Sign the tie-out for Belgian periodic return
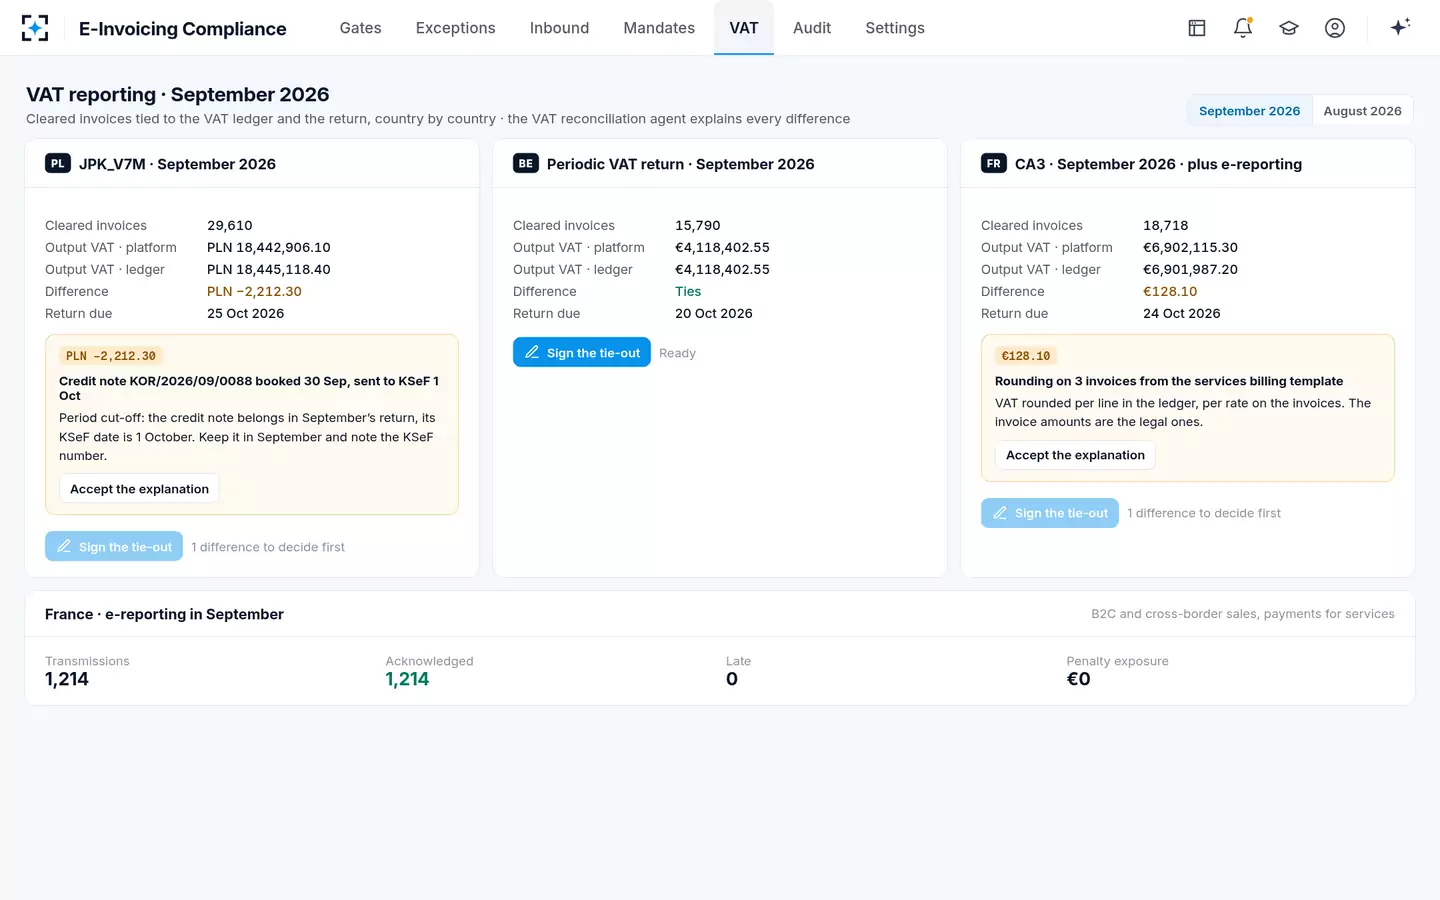The height and width of the screenshot is (900, 1440). [x=582, y=352]
